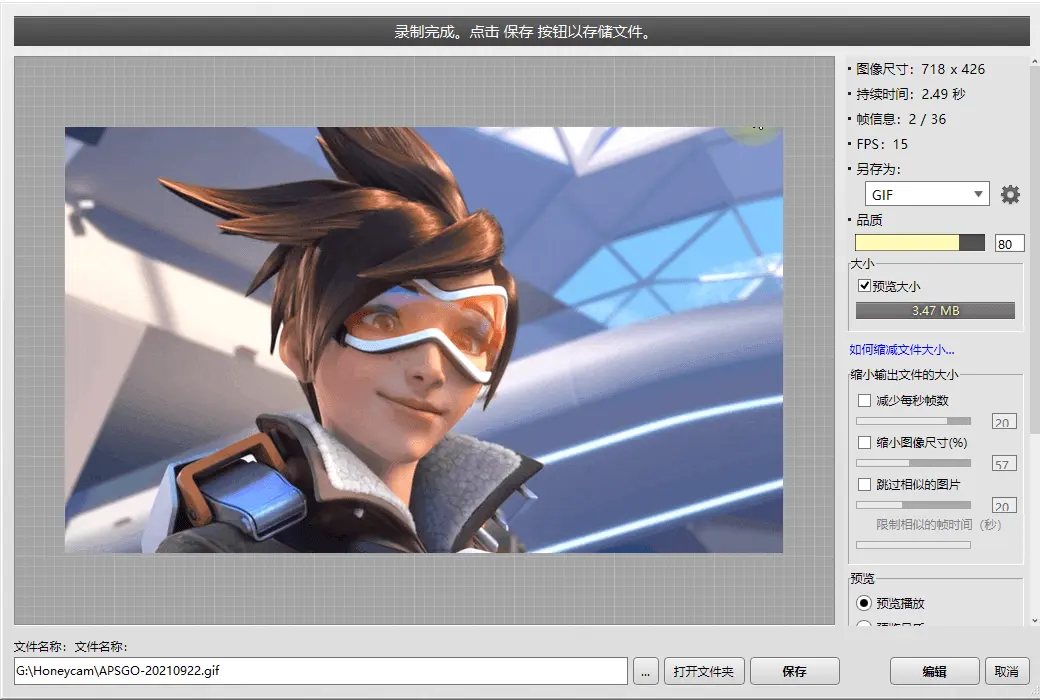Click the image size value box 57
1040x700 pixels.
[x=1004, y=463]
